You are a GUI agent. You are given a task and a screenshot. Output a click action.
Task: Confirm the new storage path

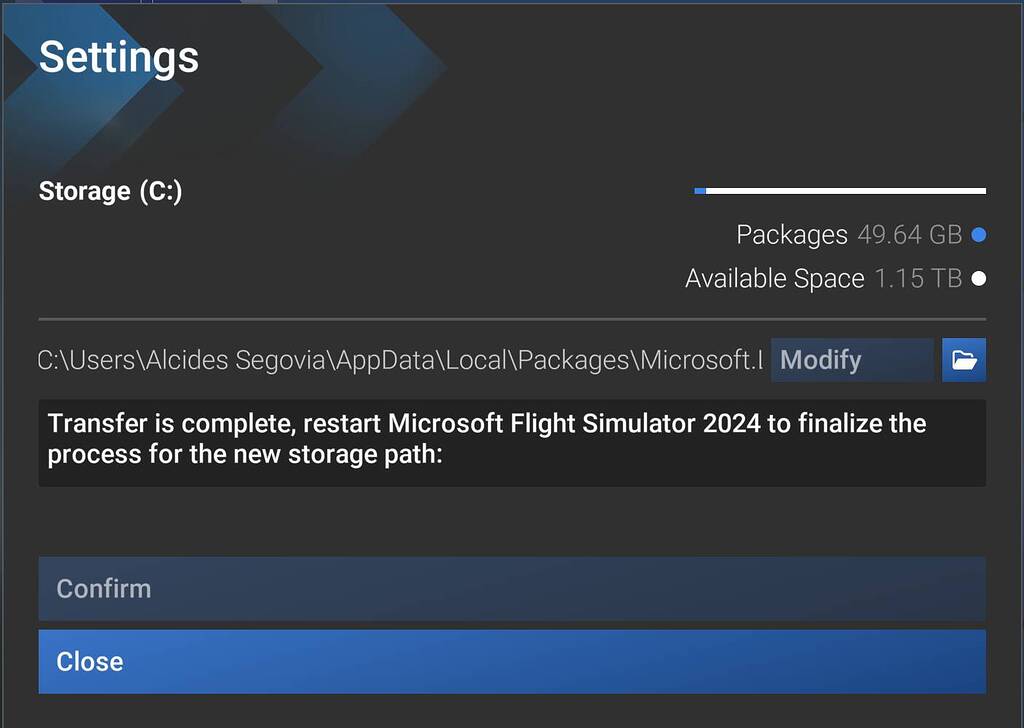click(x=511, y=589)
